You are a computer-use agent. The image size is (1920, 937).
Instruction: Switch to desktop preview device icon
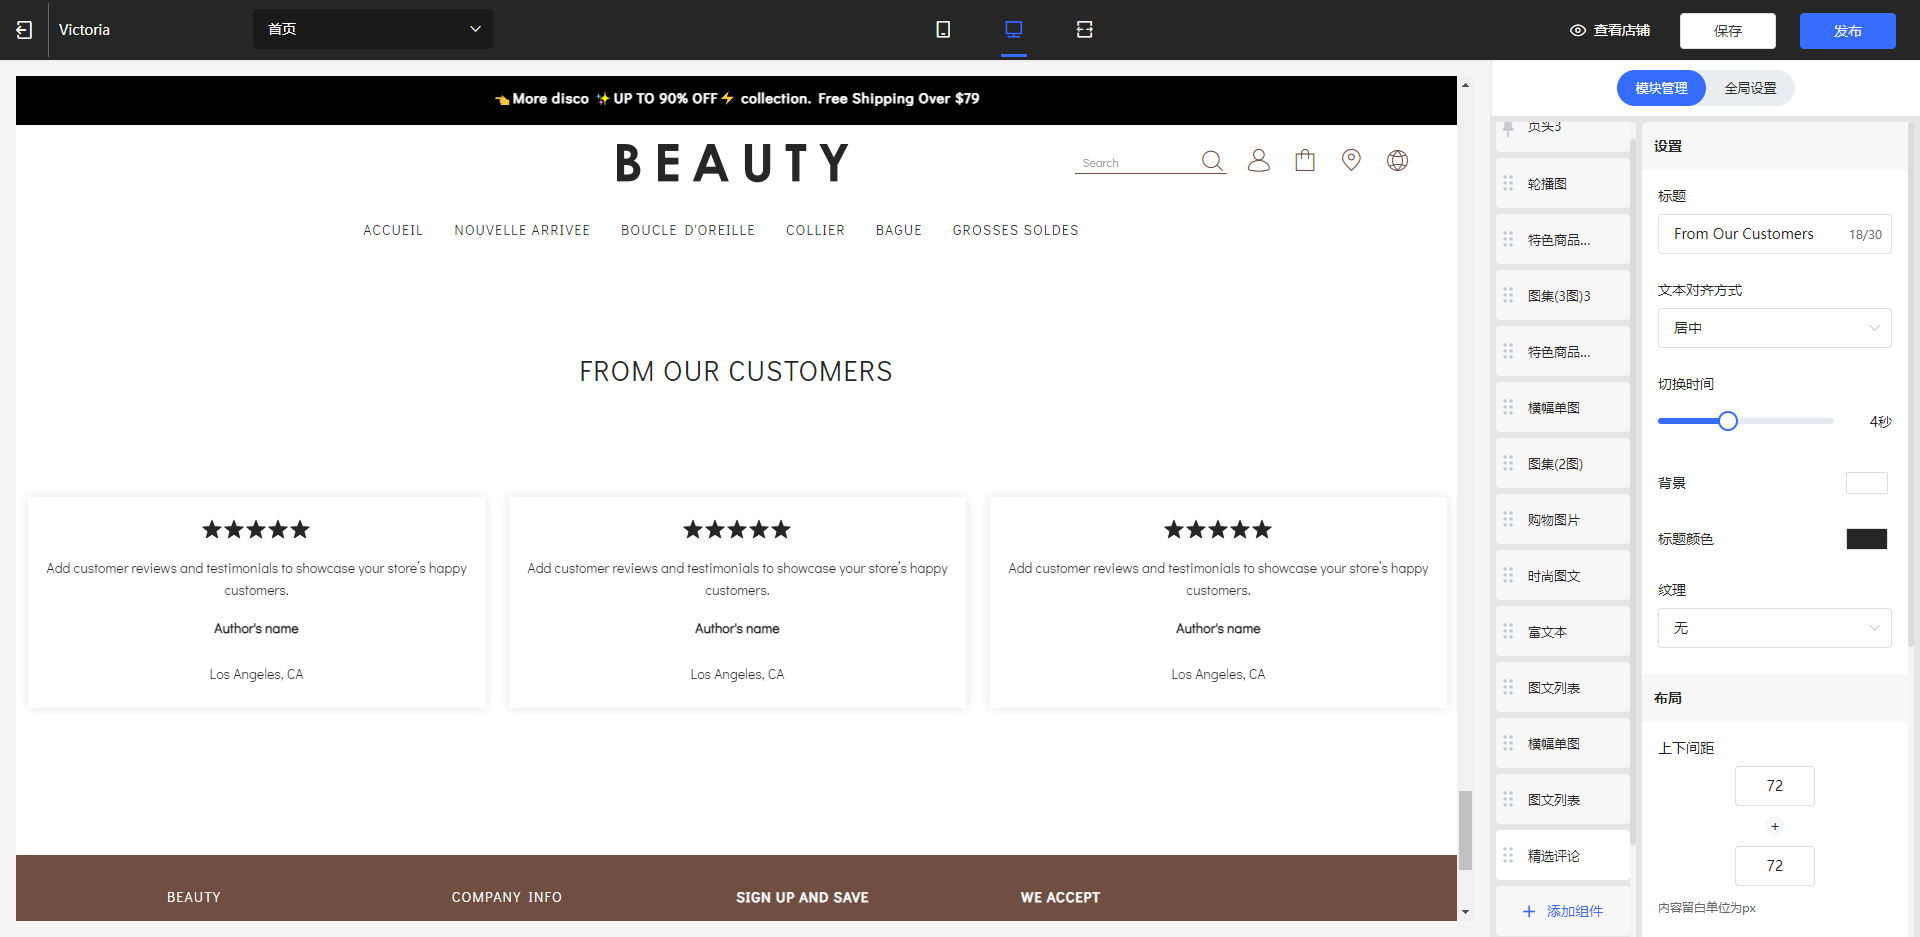1014,29
